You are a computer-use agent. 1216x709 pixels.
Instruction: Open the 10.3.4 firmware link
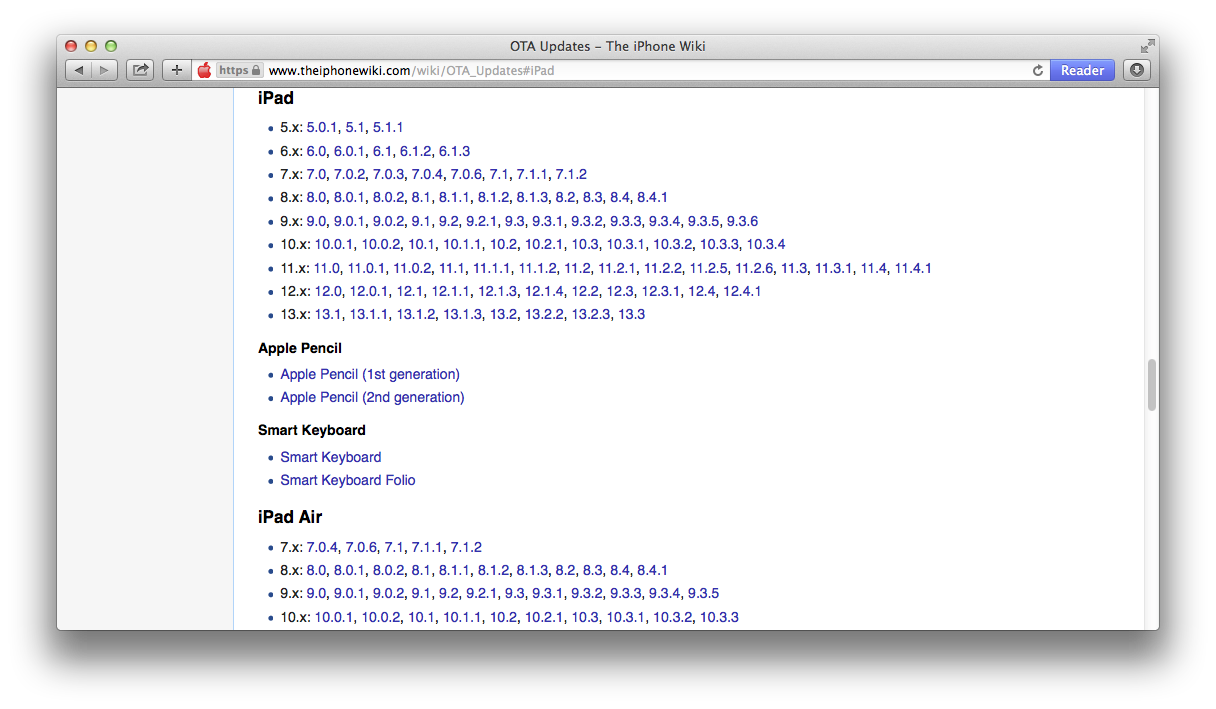tap(766, 244)
